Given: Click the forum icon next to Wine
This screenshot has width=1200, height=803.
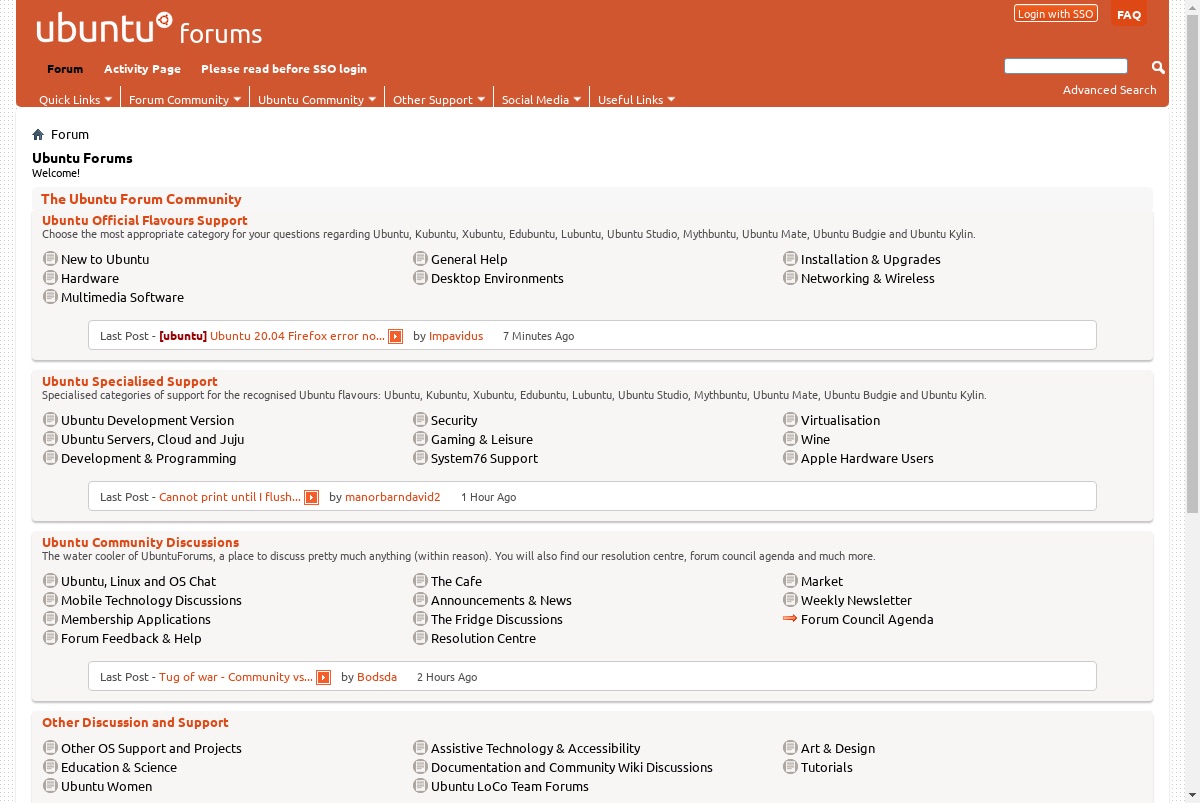Looking at the screenshot, I should 790,438.
